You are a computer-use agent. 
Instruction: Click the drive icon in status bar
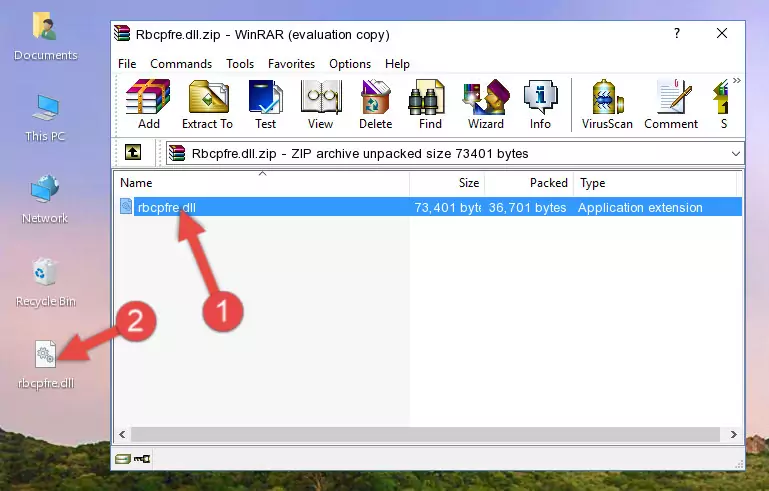(x=123, y=459)
